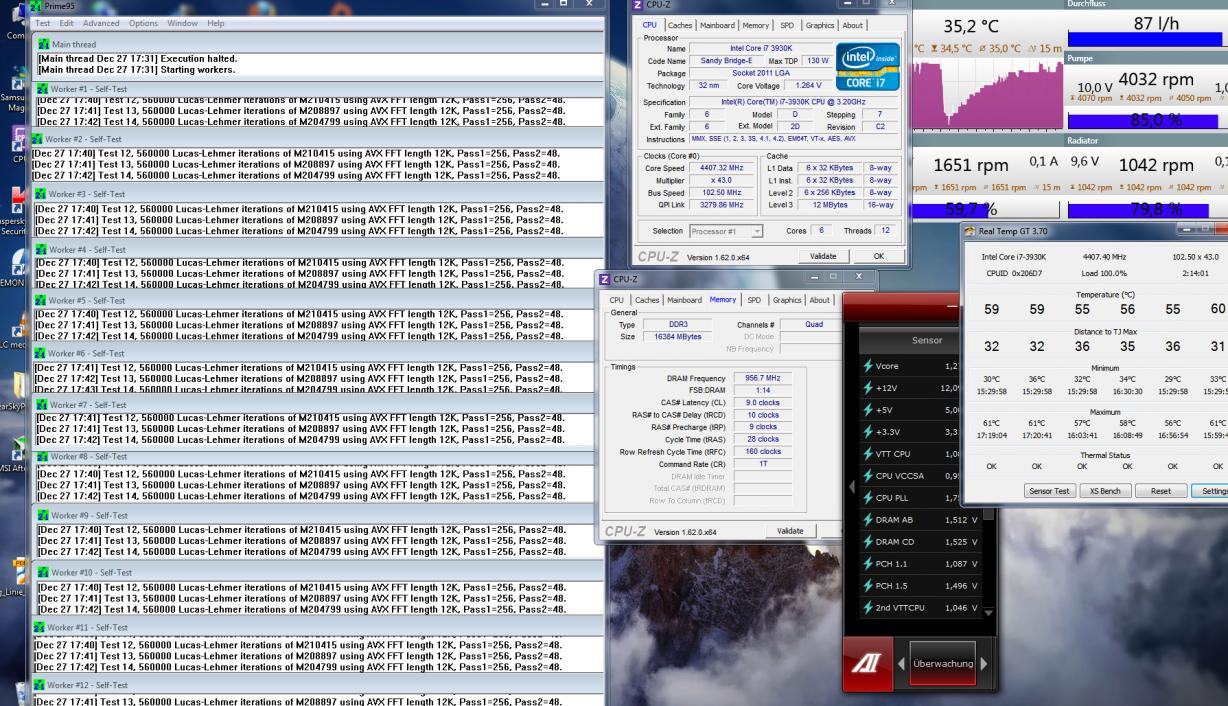Click the Worker #1 Self-Test window icon
The height and width of the screenshot is (706, 1228).
43,89
